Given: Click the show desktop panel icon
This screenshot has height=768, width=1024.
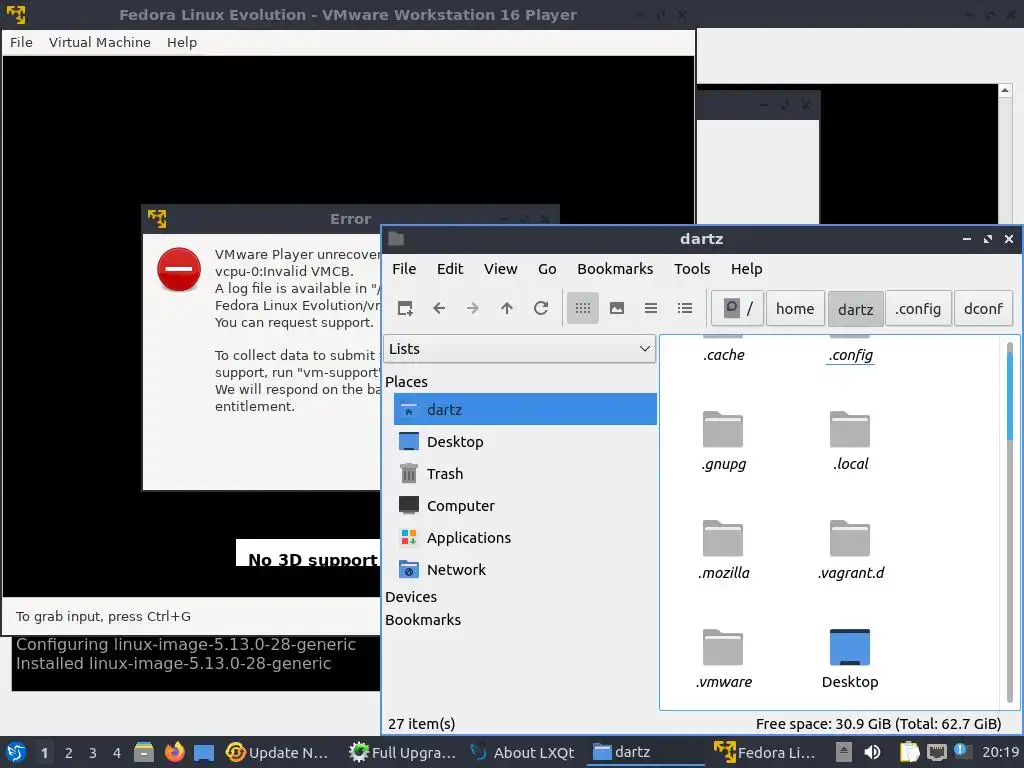Looking at the screenshot, I should (204, 752).
